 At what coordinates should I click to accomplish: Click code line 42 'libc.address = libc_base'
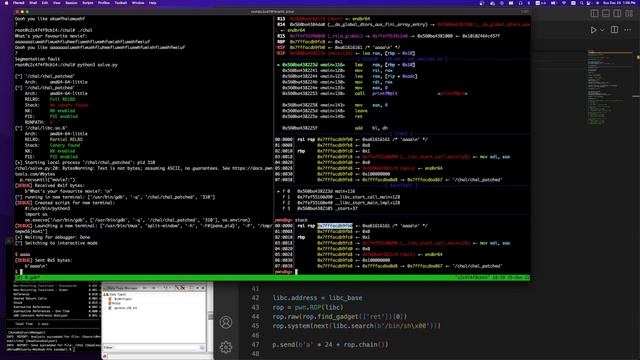(317, 298)
